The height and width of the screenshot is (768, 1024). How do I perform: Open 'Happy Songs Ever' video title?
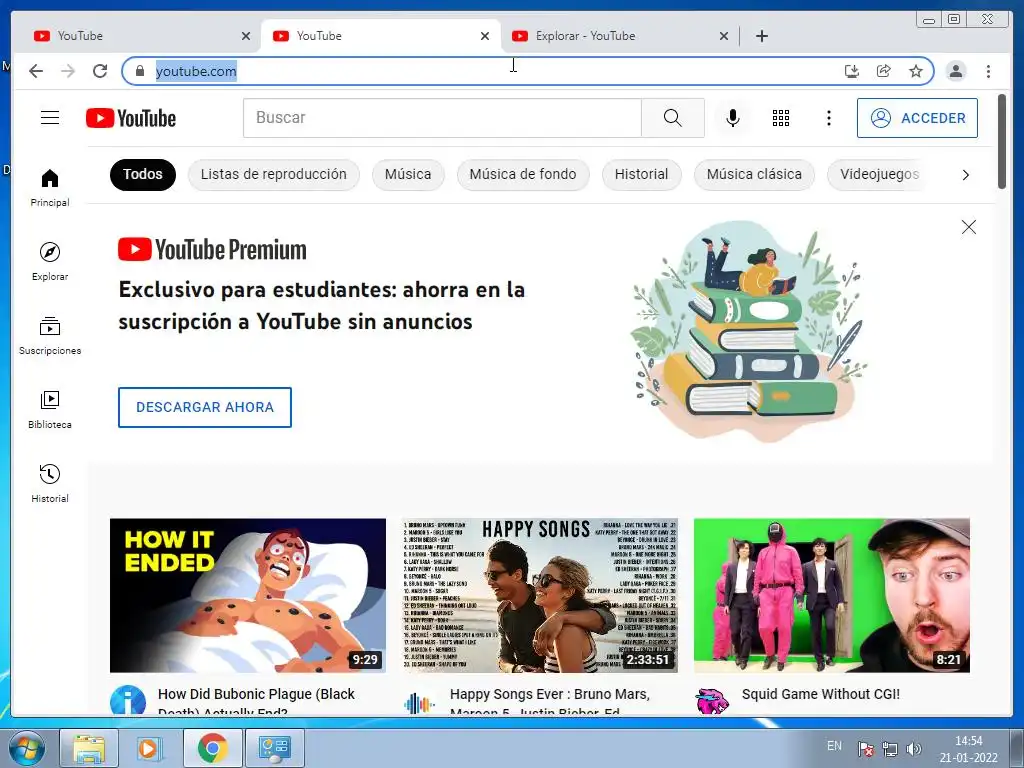(x=550, y=701)
